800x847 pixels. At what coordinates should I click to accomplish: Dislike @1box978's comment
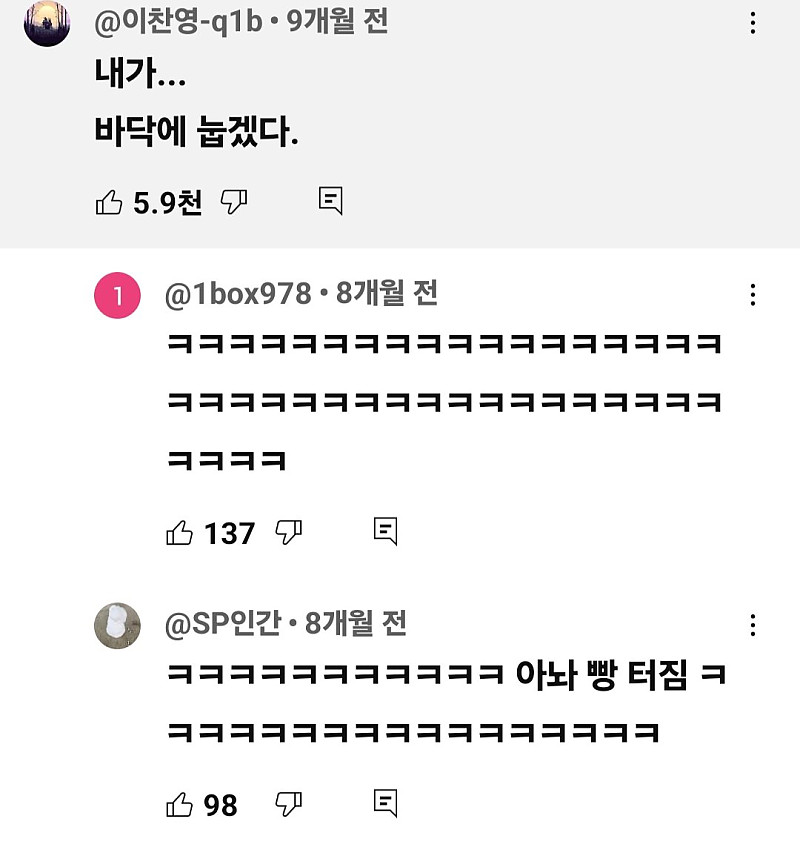(290, 535)
